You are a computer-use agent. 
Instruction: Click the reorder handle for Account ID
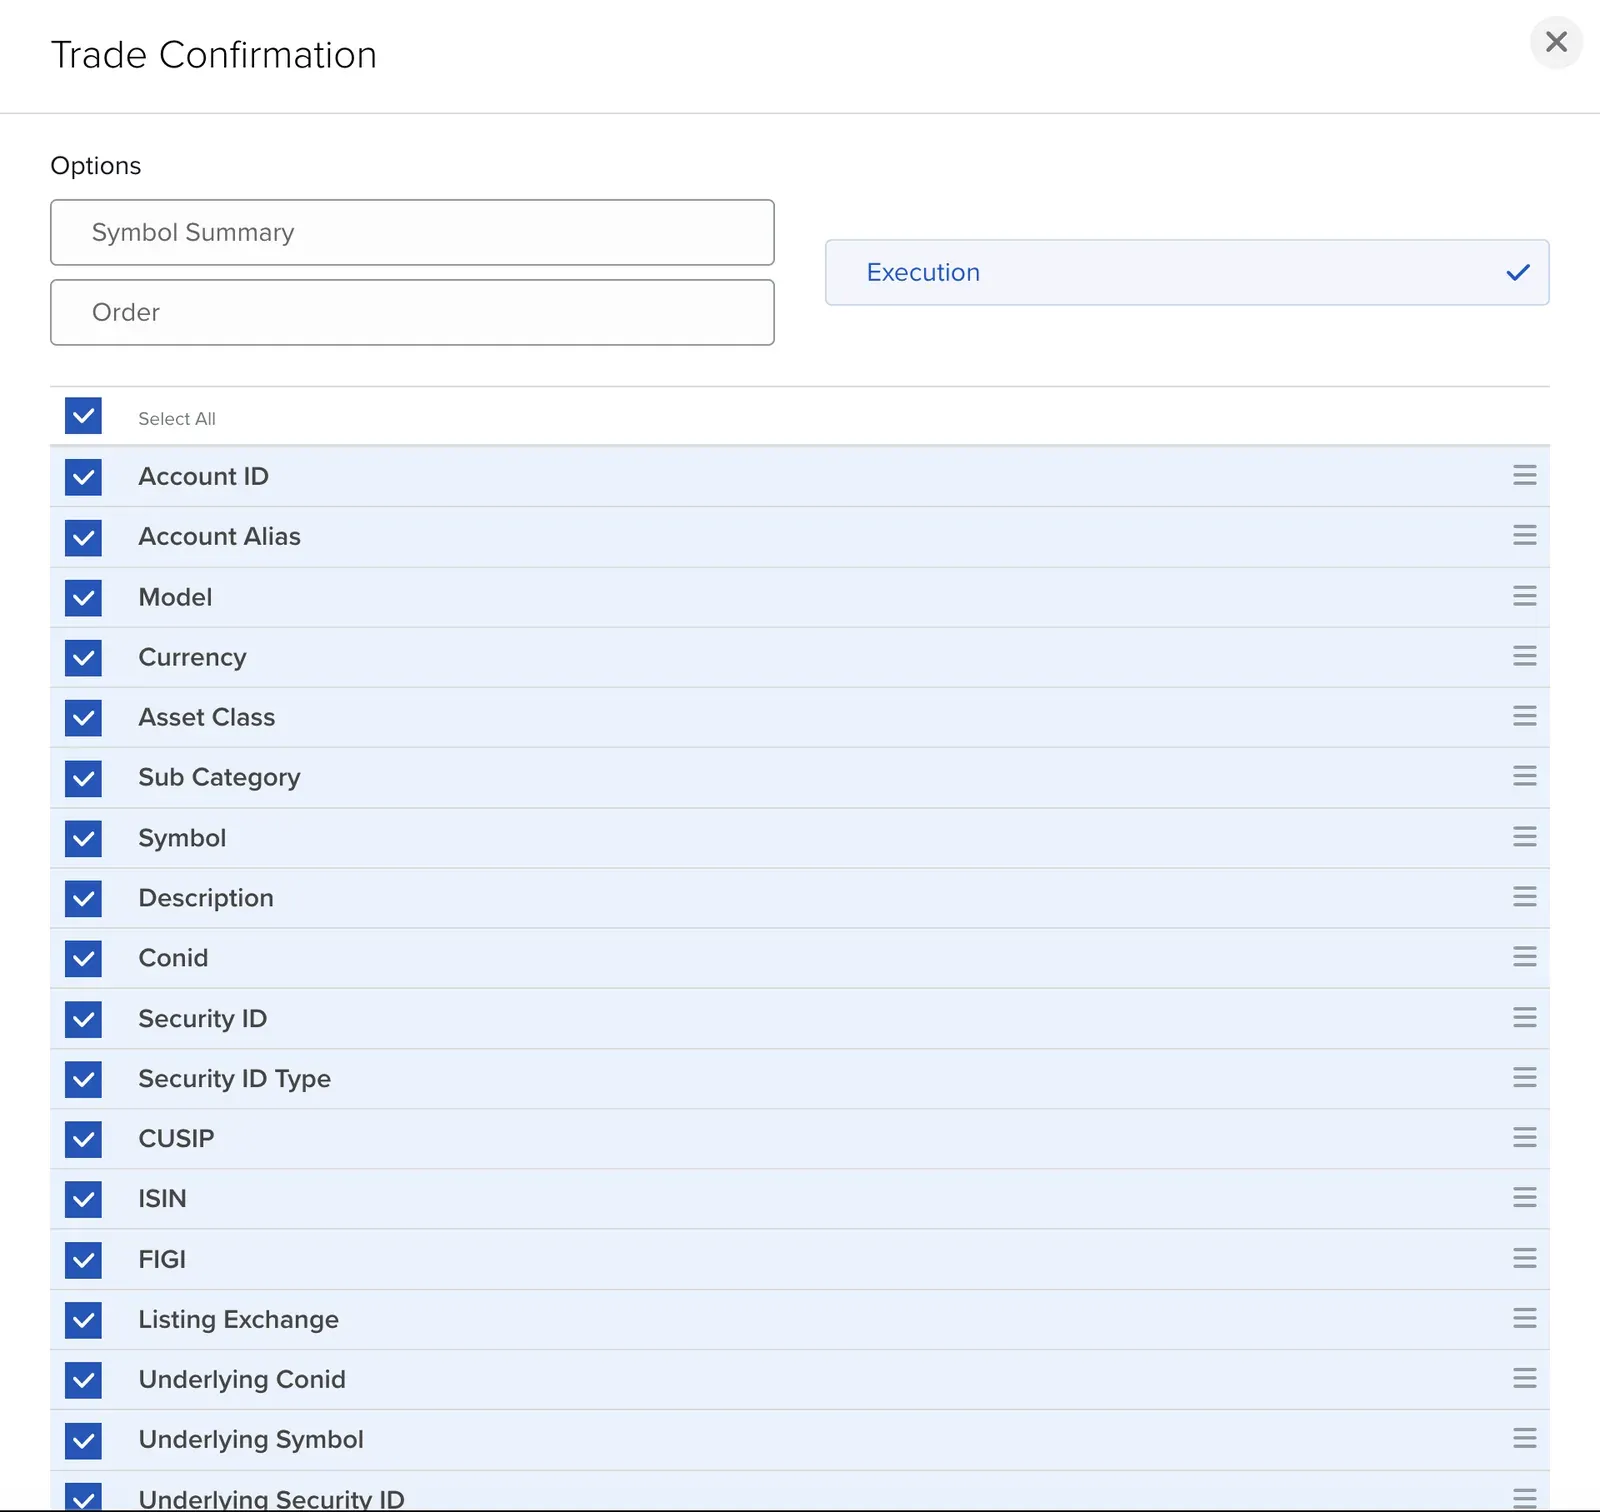[x=1524, y=475]
